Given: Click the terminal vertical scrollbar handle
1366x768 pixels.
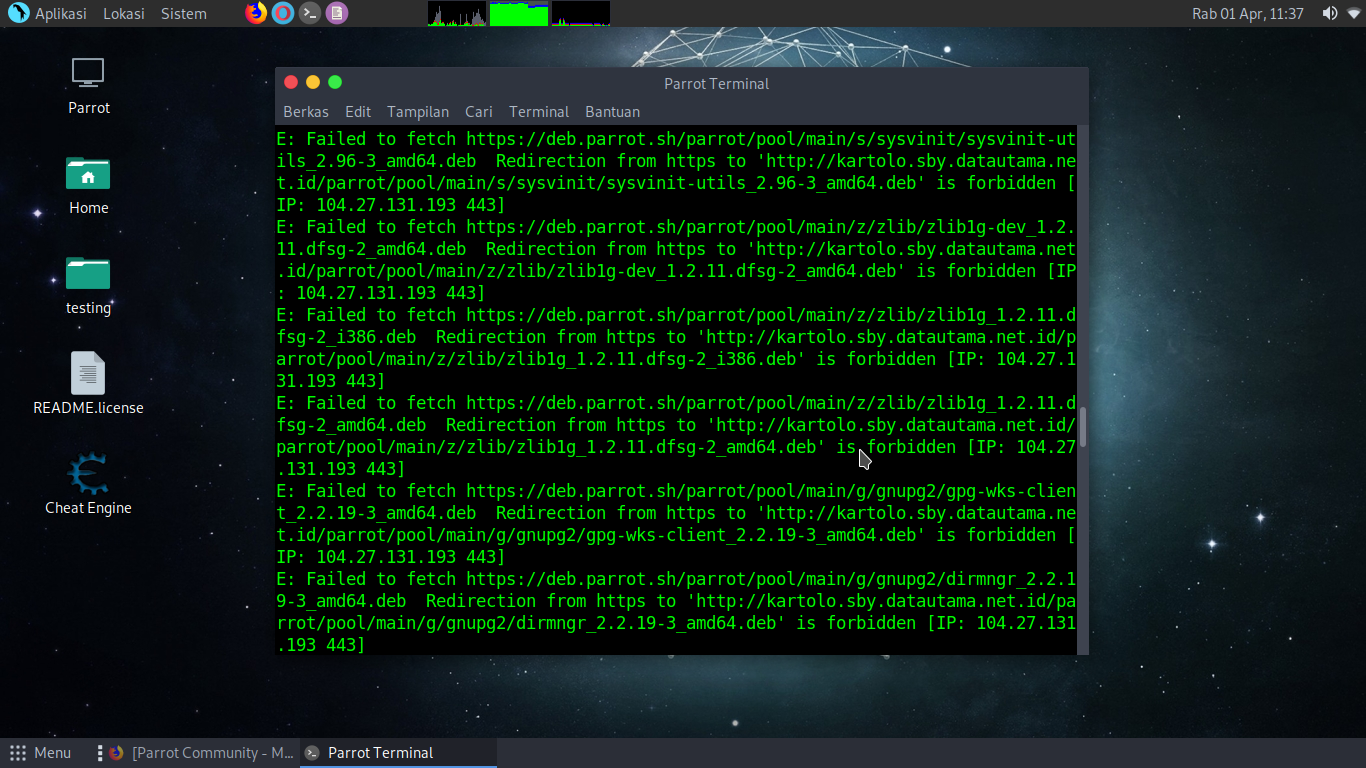Looking at the screenshot, I should 1083,427.
